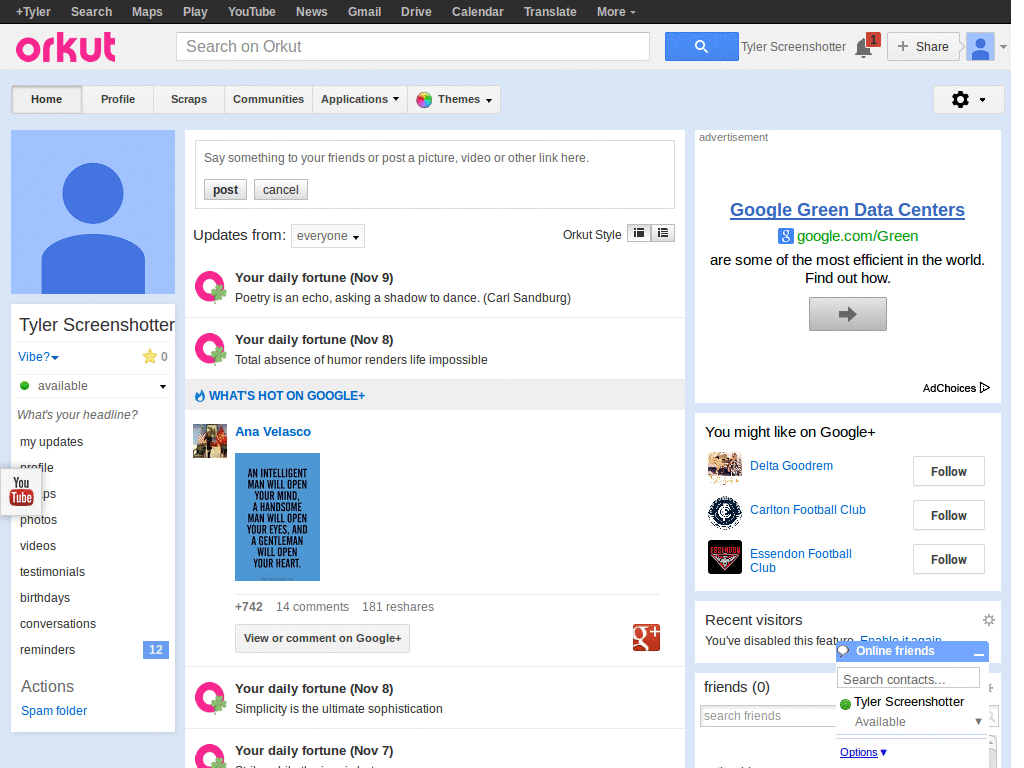This screenshot has height=768, width=1024.
Task: Open my updates in the sidebar
Action: coord(52,441)
